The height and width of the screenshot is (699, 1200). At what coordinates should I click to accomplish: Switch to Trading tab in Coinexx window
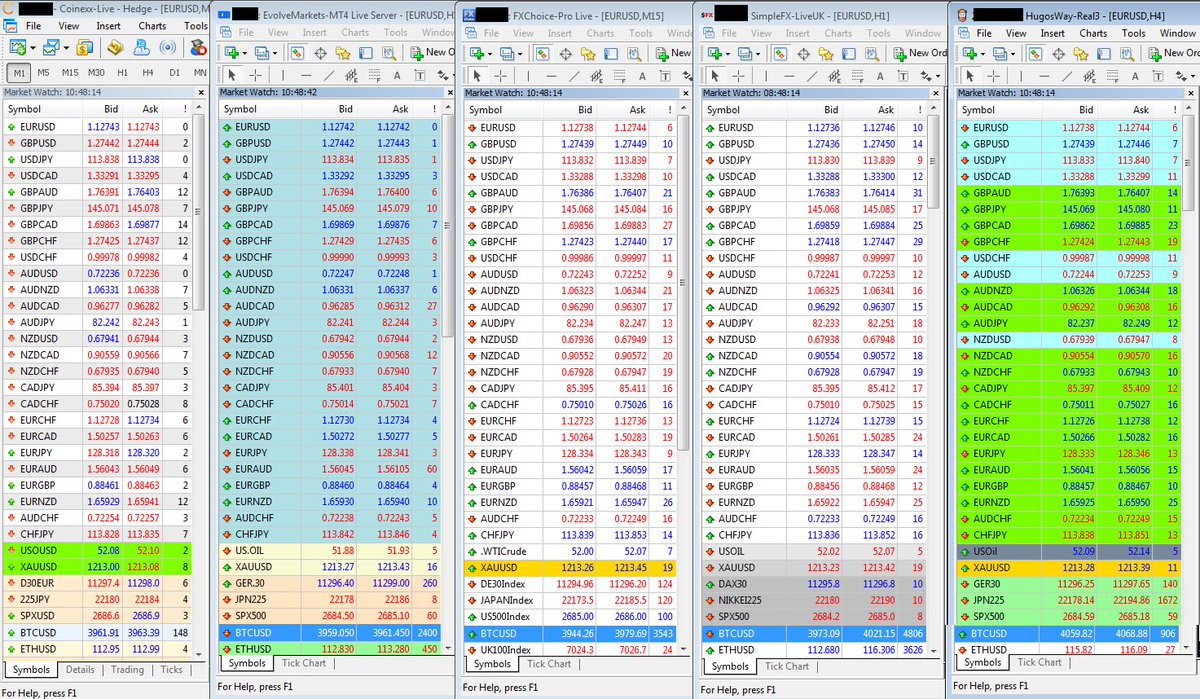pyautogui.click(x=127, y=670)
